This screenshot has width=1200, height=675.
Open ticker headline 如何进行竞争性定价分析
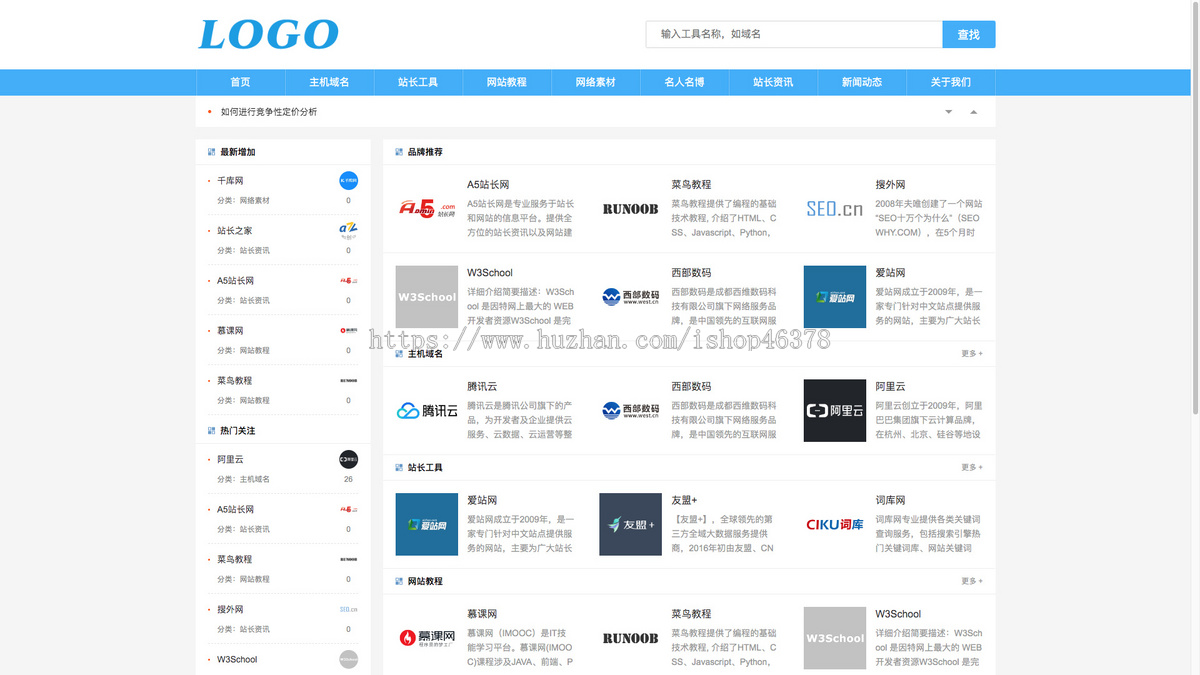[x=269, y=112]
